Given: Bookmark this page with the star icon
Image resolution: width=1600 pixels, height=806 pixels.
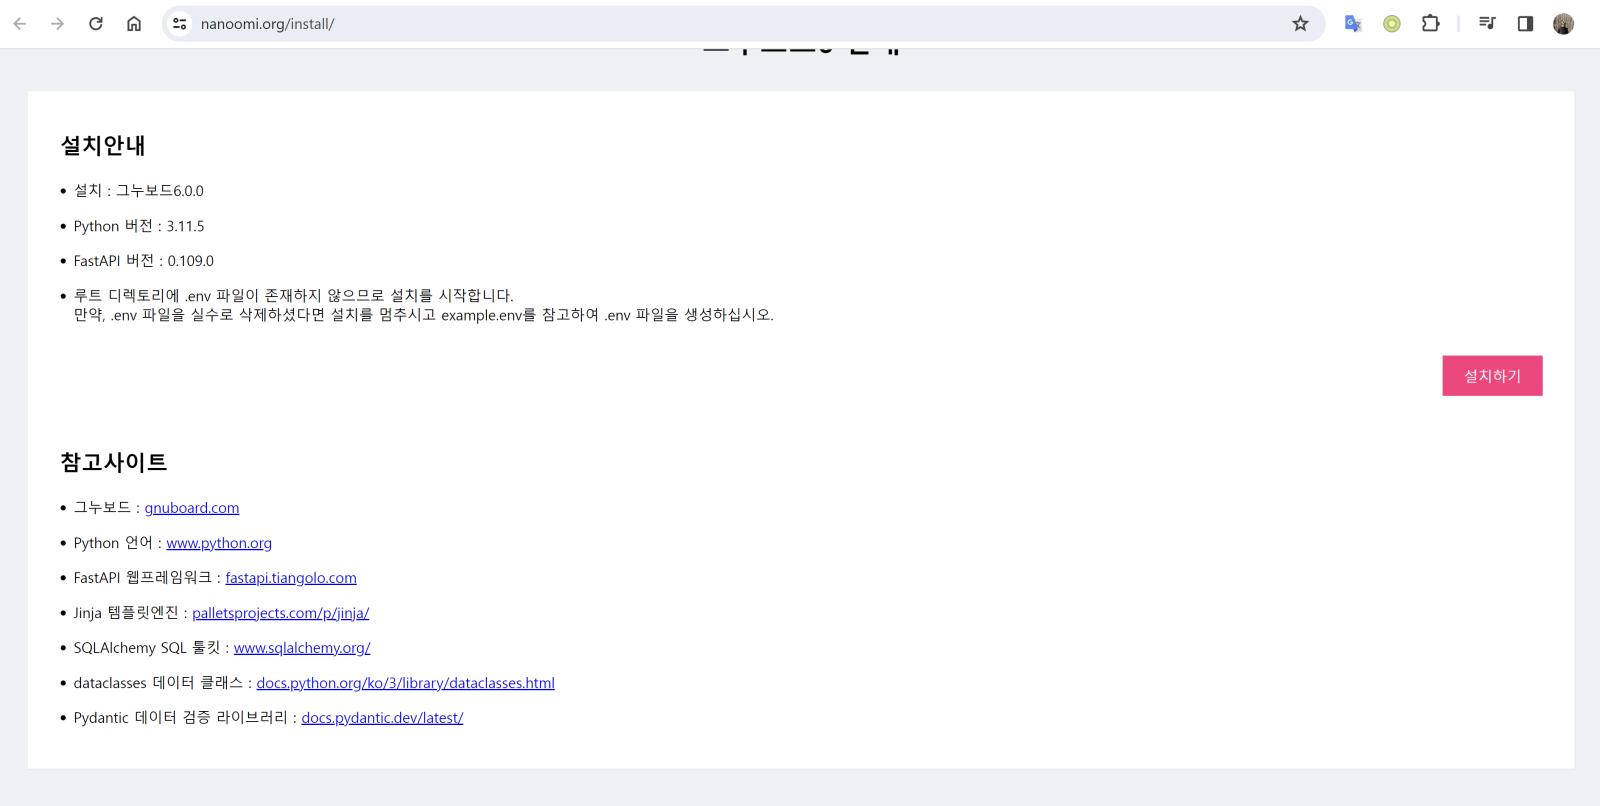Looking at the screenshot, I should coord(1300,24).
